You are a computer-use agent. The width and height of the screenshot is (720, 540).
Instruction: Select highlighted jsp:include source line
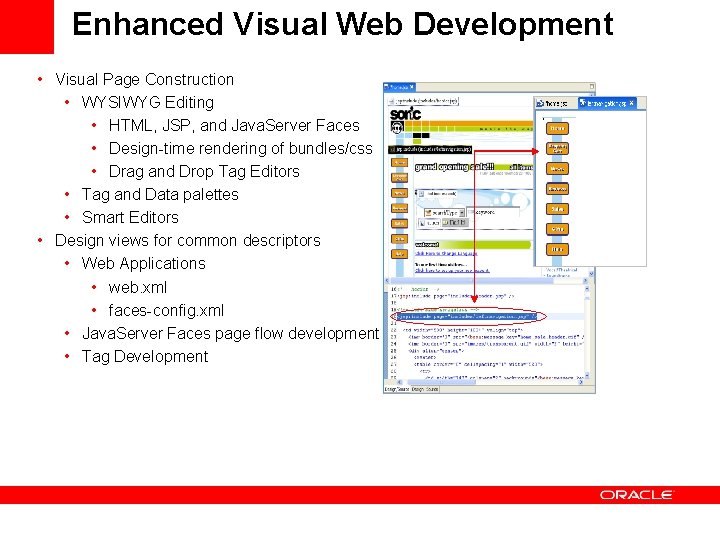point(466,316)
